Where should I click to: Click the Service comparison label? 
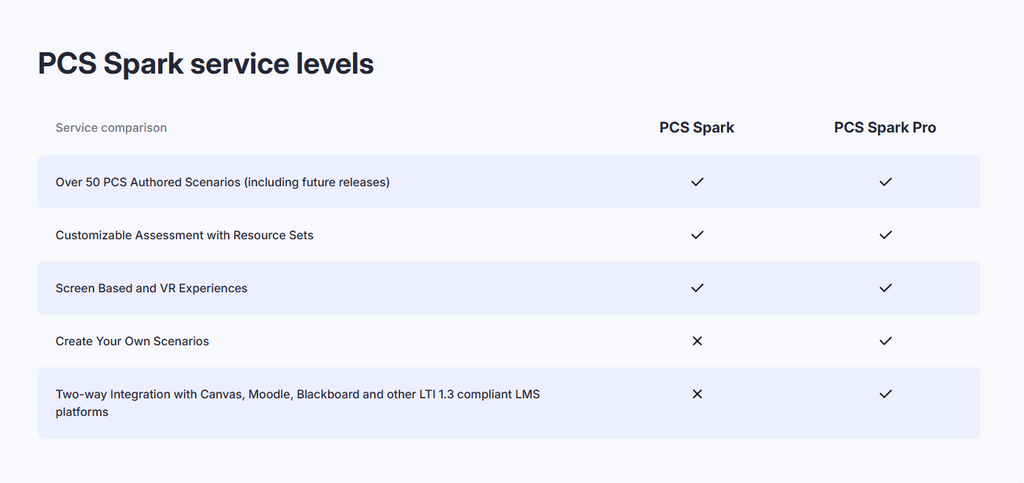111,128
